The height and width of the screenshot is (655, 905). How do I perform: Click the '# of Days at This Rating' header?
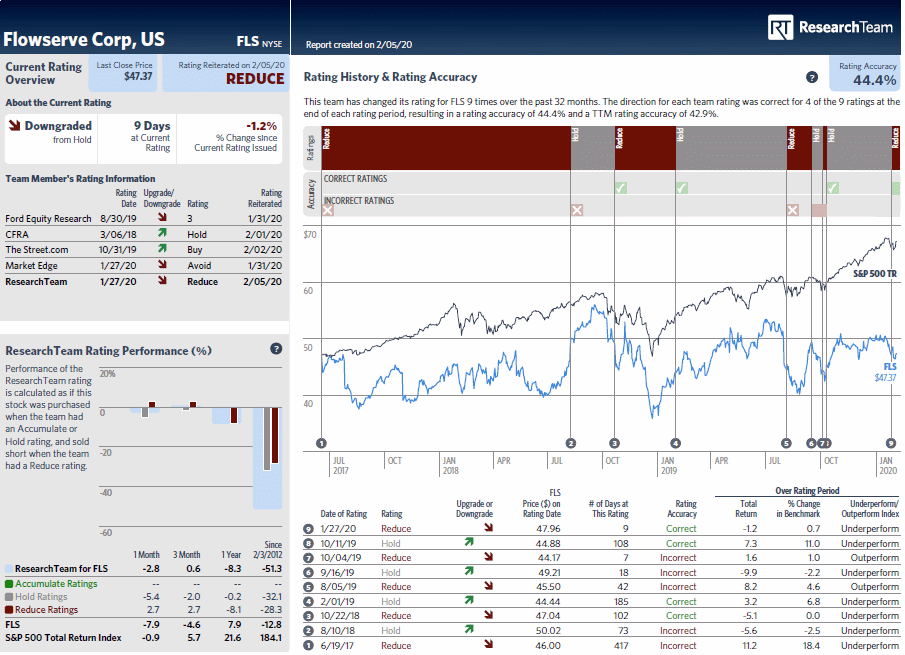pyautogui.click(x=608, y=508)
